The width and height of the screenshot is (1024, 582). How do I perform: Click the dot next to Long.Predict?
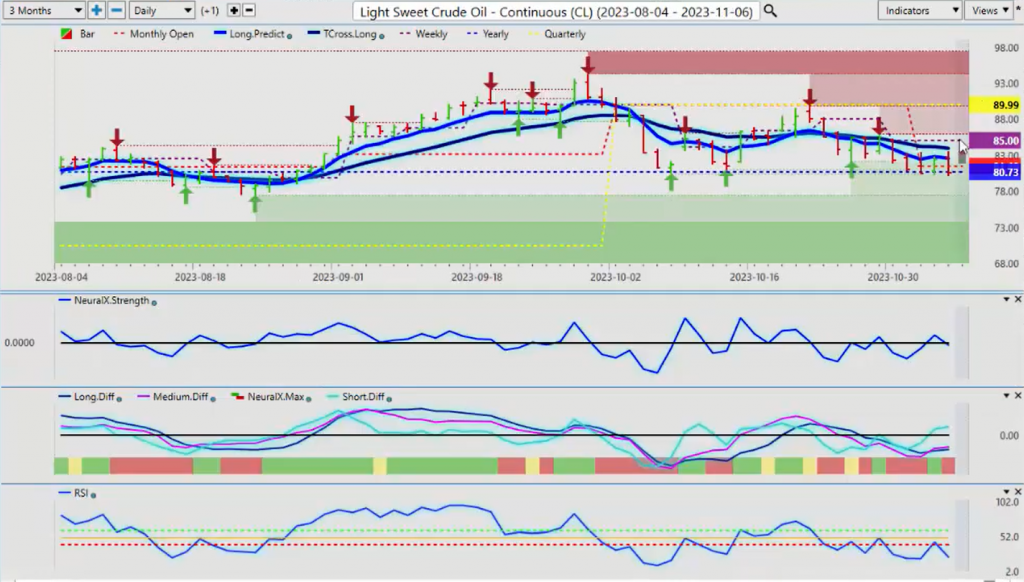point(289,36)
